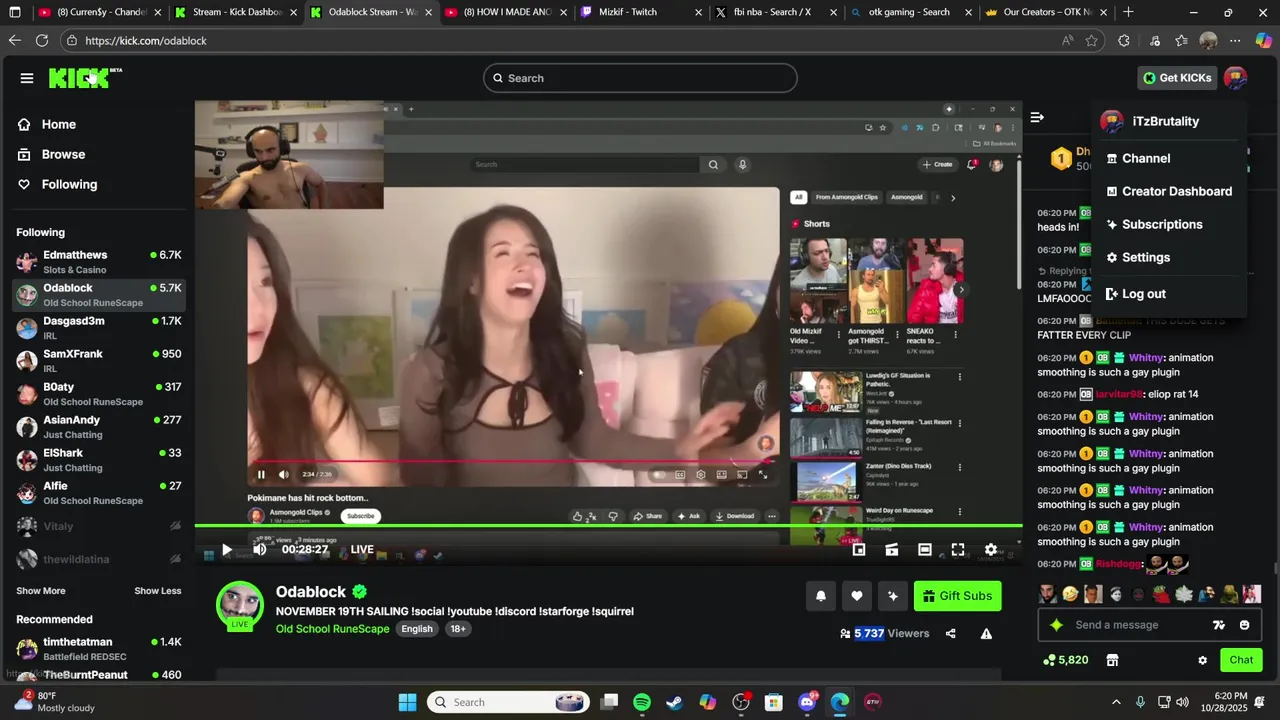Open the Windows Start menu
1280x720 pixels.
click(x=407, y=702)
